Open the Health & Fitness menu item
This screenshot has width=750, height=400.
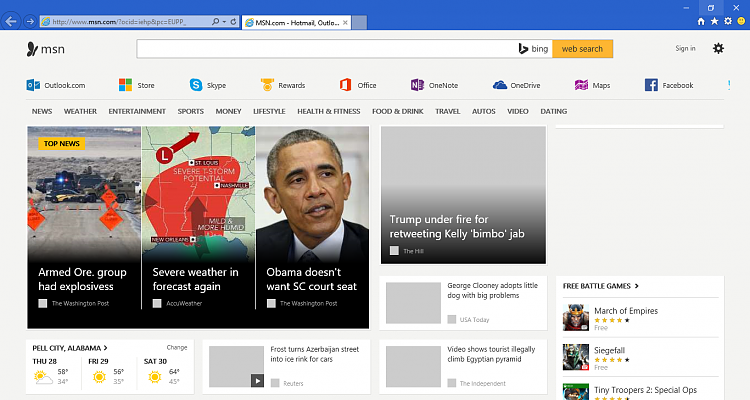point(329,111)
